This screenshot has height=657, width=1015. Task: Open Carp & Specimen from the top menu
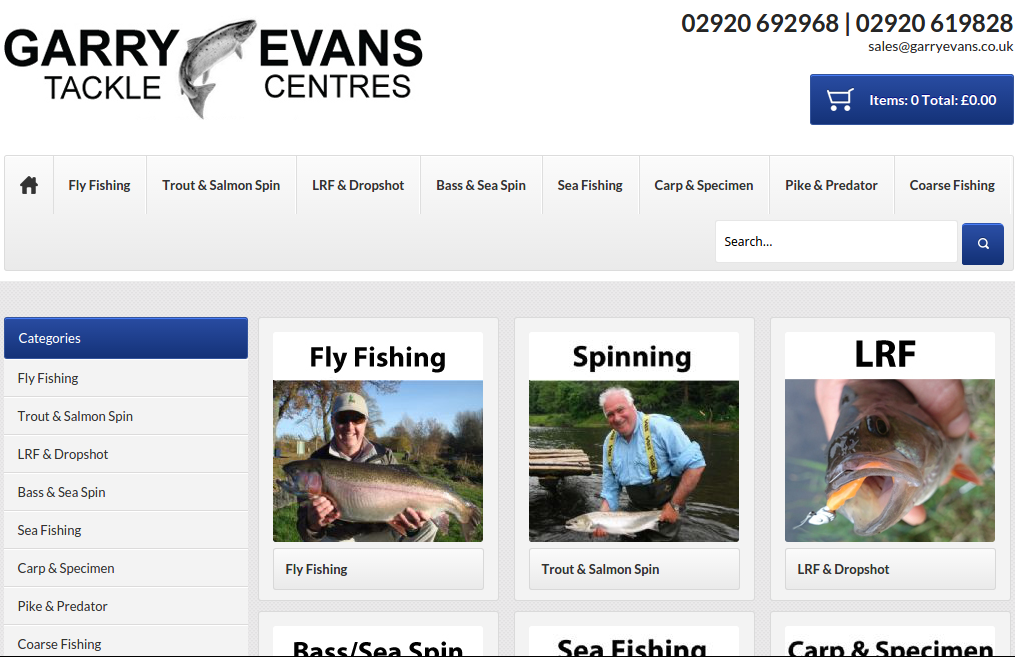point(704,185)
